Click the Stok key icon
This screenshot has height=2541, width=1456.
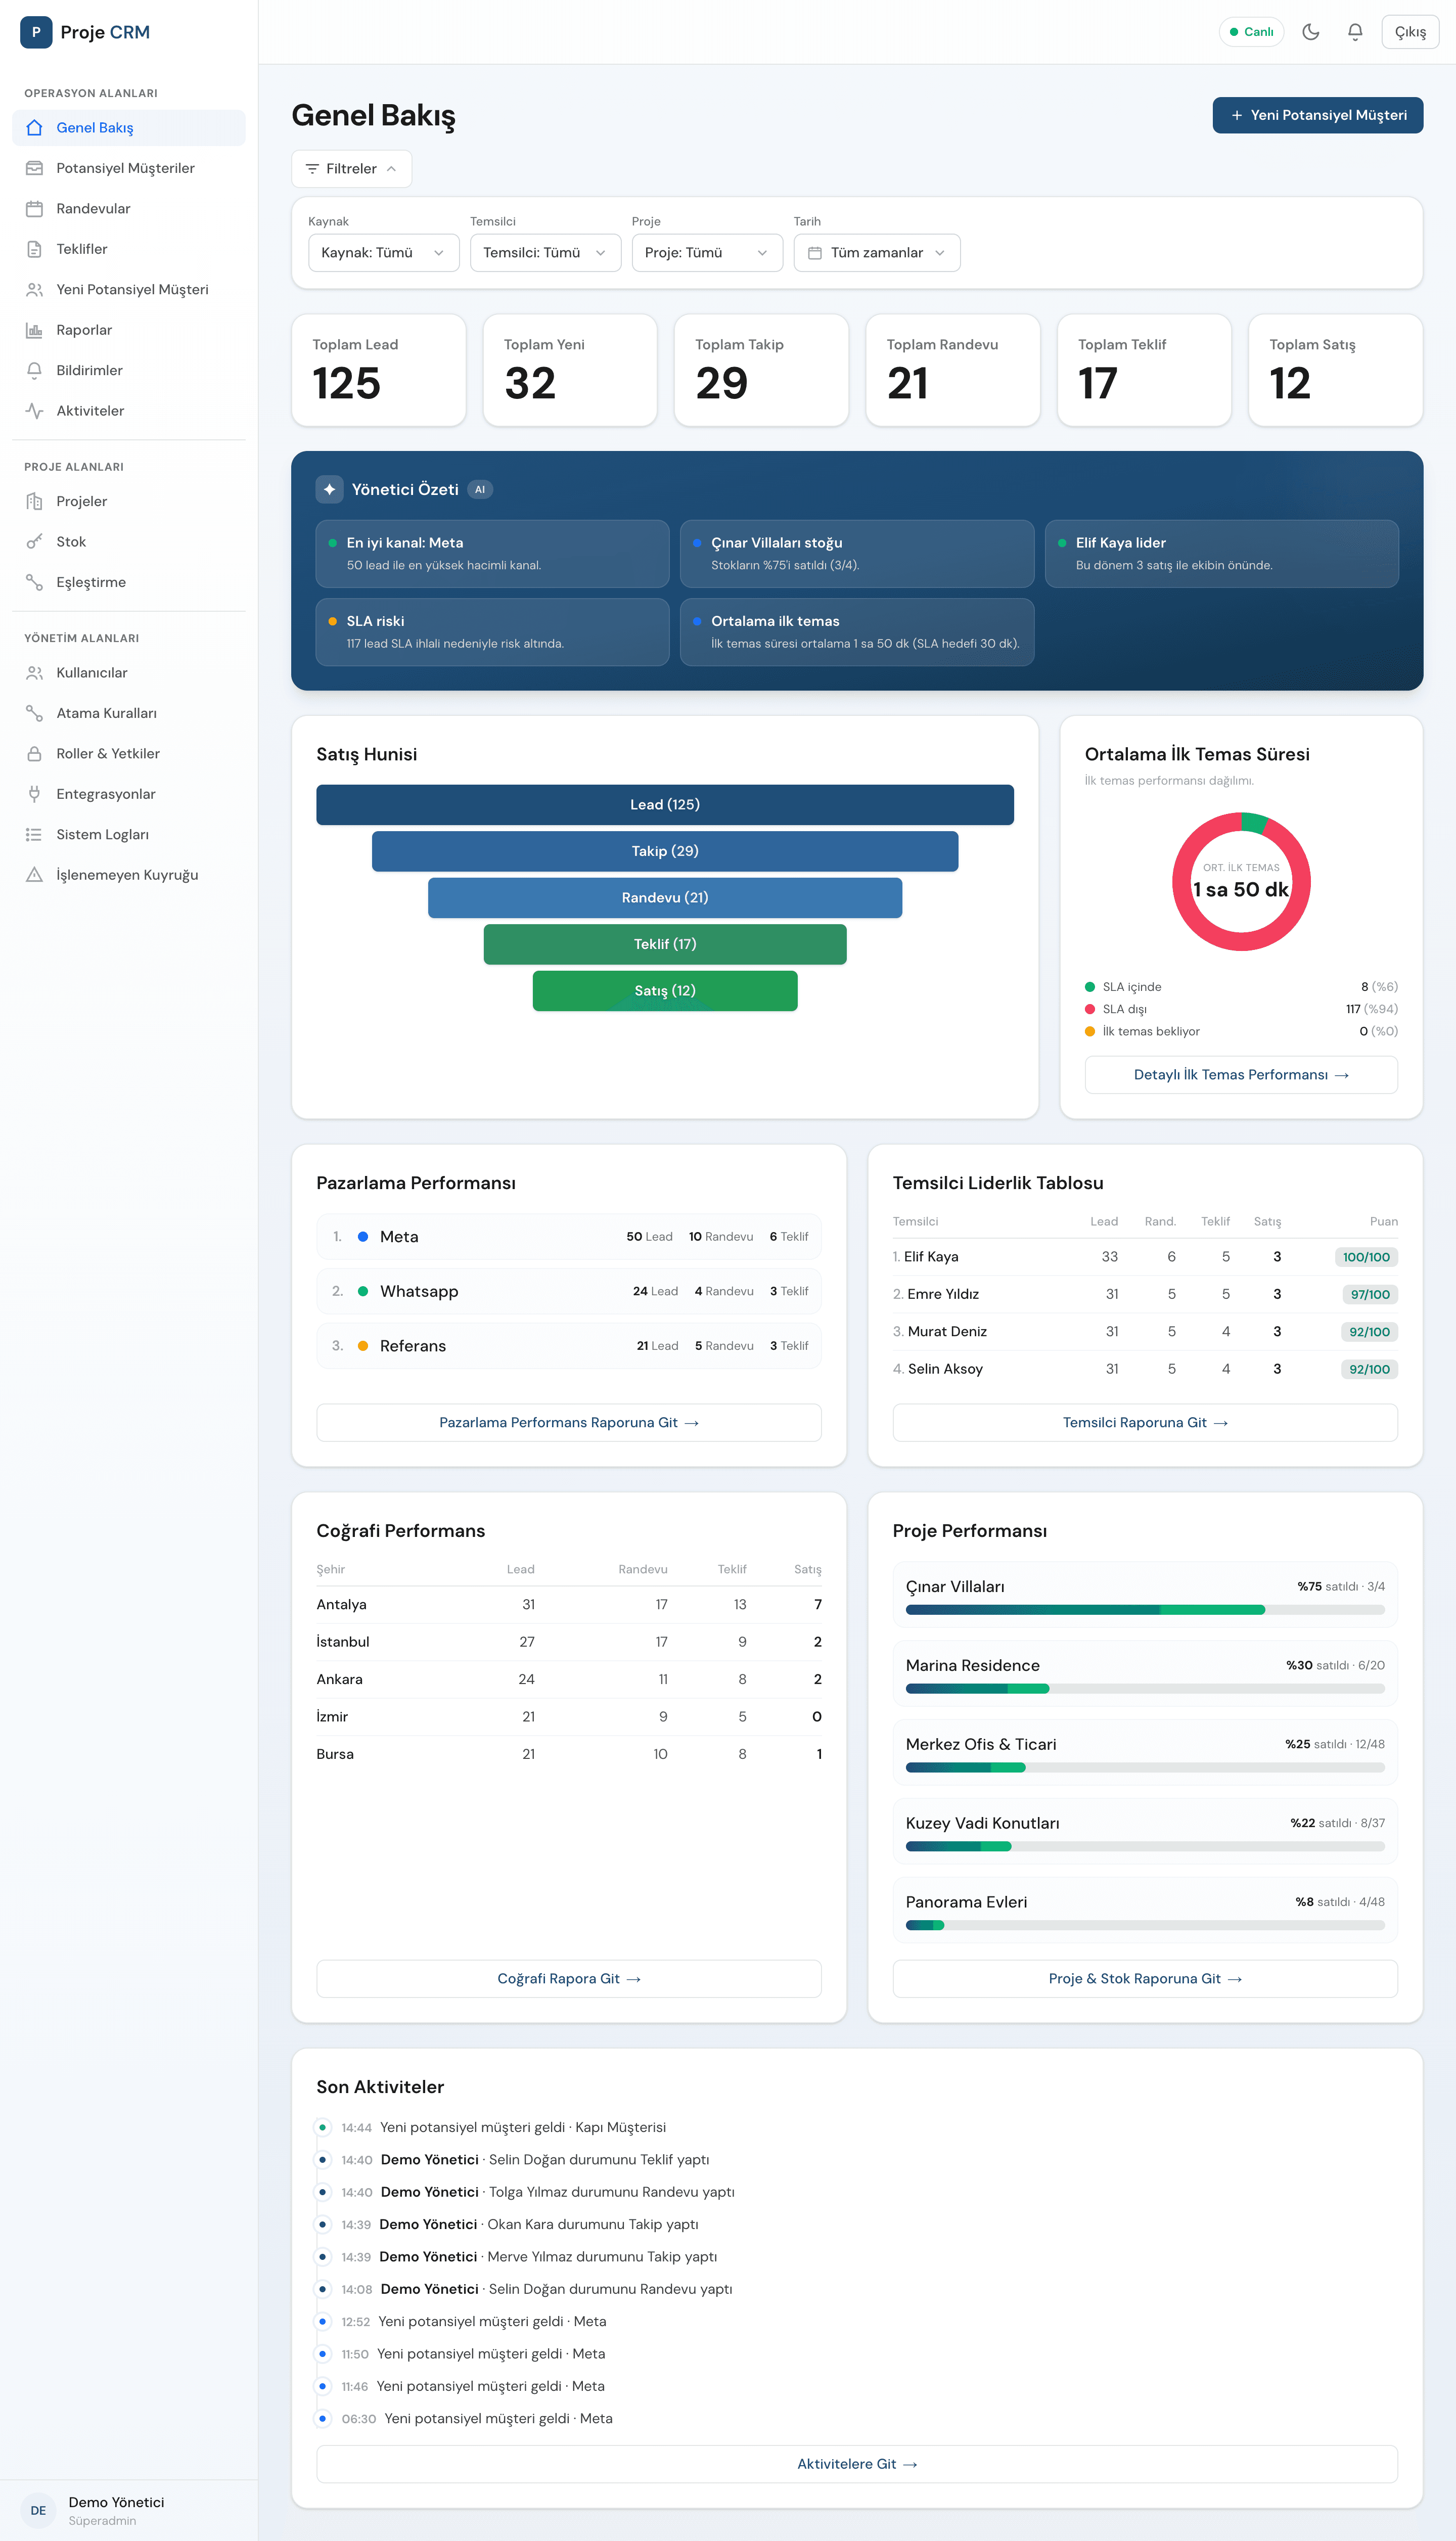(x=34, y=542)
